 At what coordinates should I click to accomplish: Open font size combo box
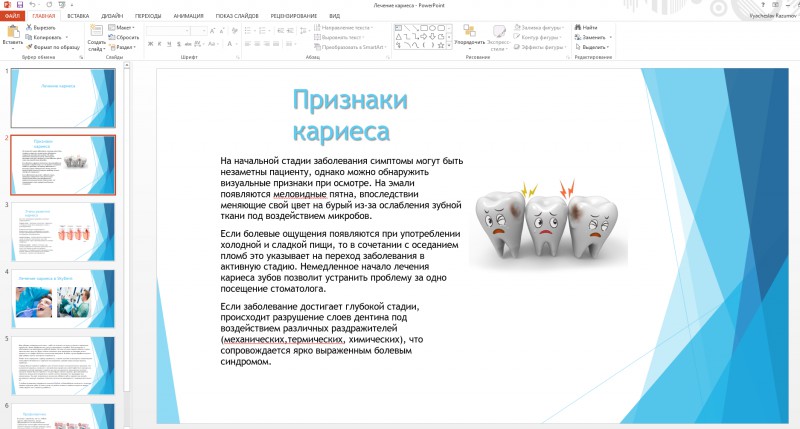point(199,31)
